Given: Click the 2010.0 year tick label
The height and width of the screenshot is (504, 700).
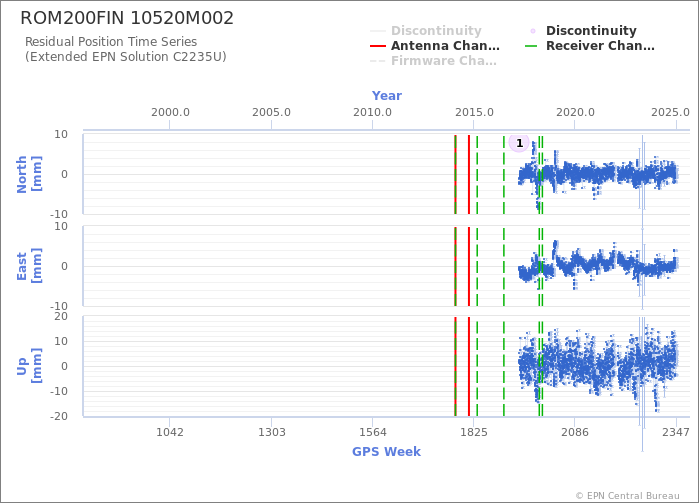Looking at the screenshot, I should (372, 112).
